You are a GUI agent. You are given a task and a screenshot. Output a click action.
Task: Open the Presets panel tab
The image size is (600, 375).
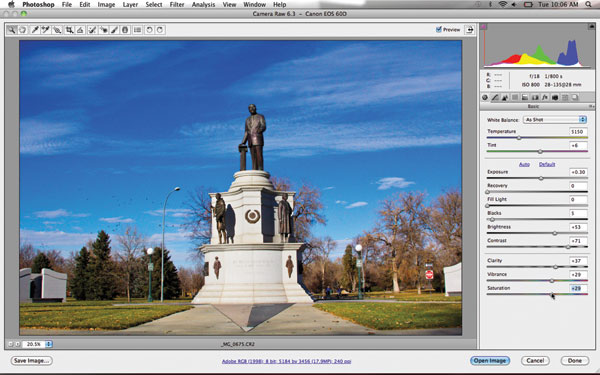click(565, 97)
